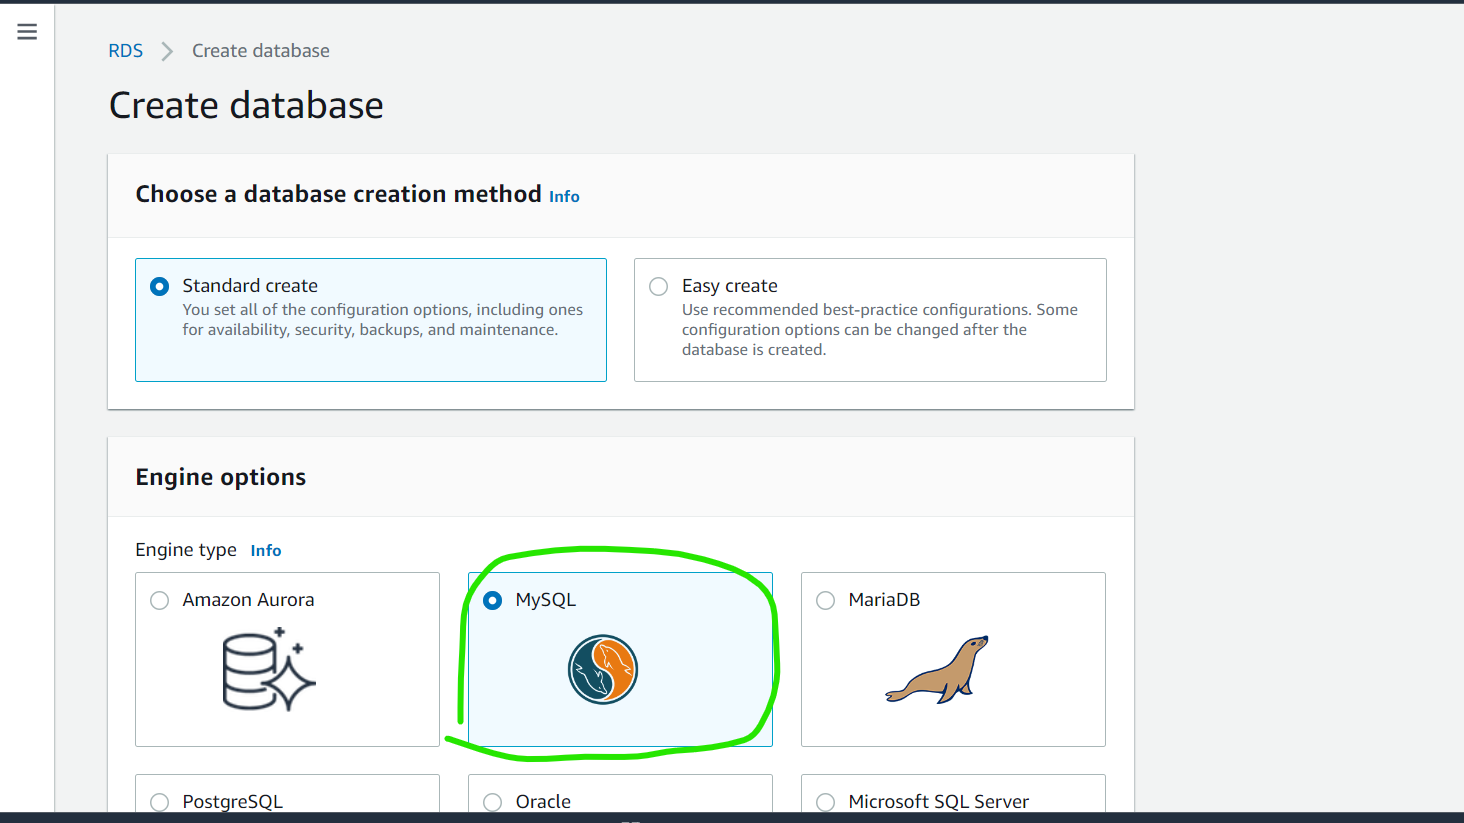Select the Easy create option
Viewport: 1464px width, 823px height.
tap(658, 286)
